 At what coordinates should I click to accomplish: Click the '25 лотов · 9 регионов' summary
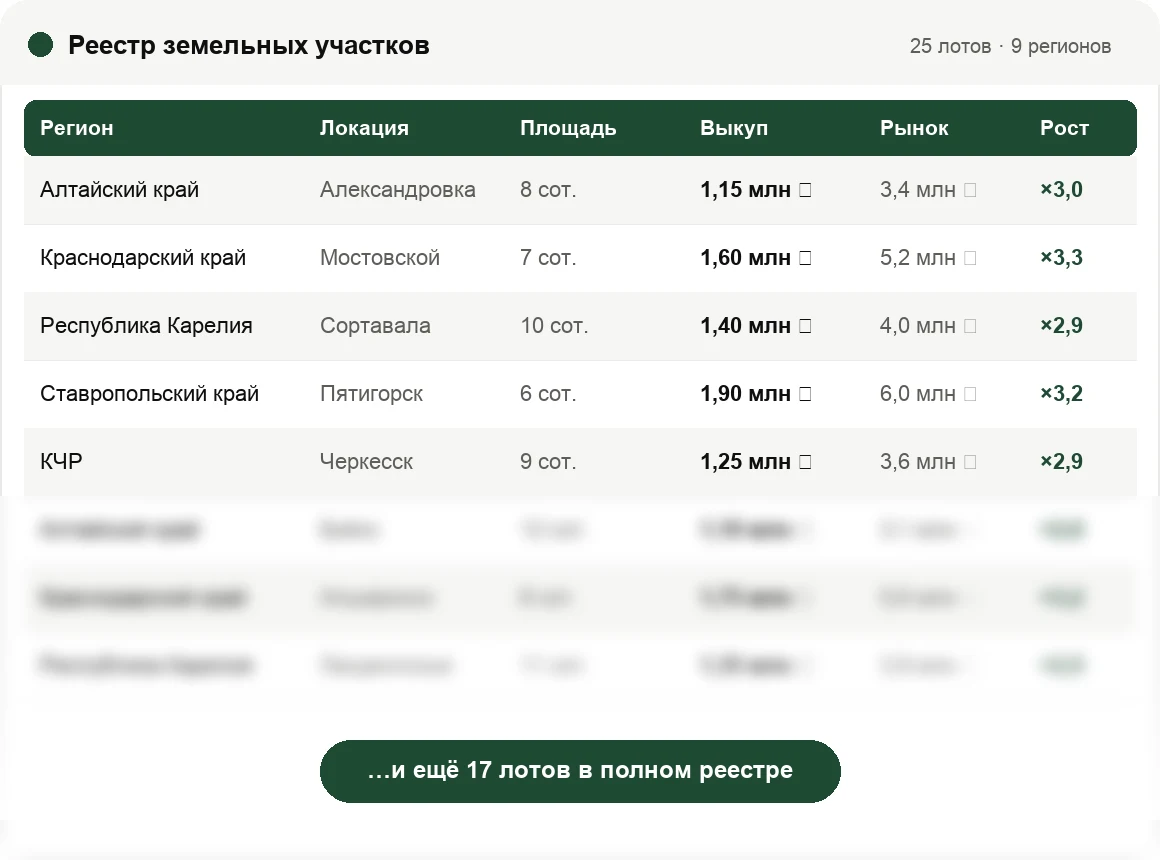pos(1011,46)
